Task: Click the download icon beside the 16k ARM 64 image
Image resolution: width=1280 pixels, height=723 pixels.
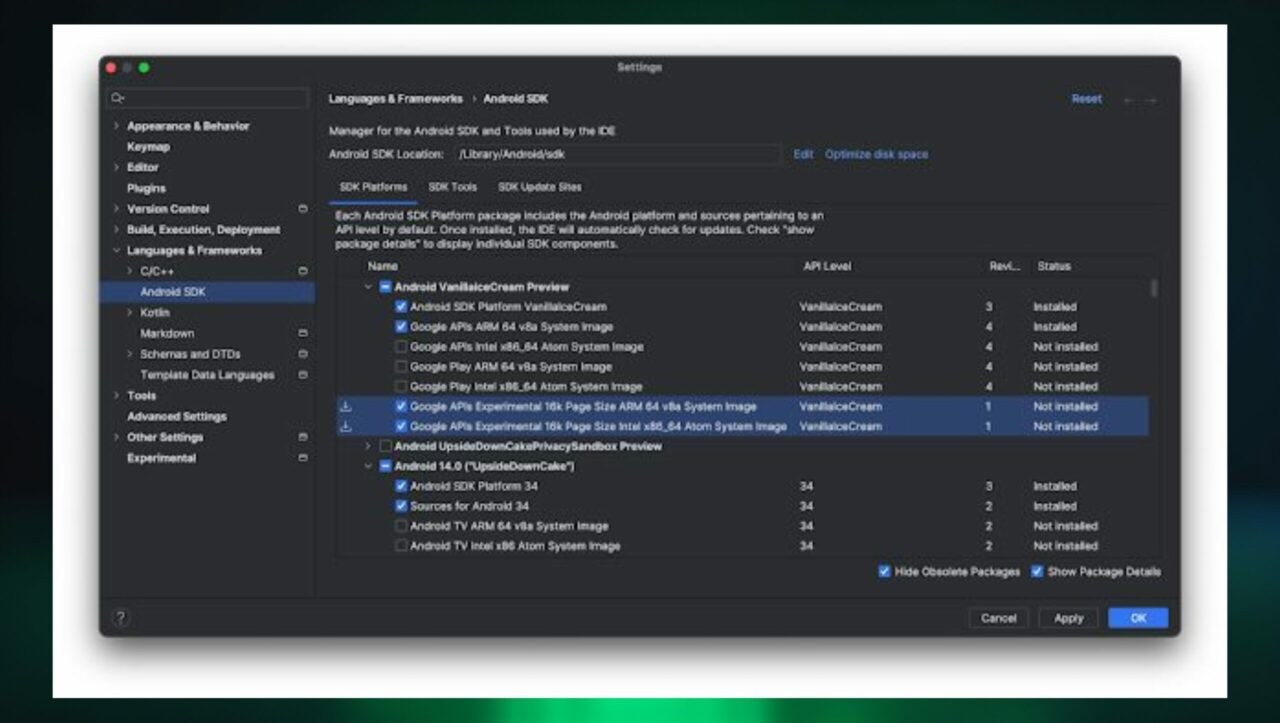Action: (346, 407)
